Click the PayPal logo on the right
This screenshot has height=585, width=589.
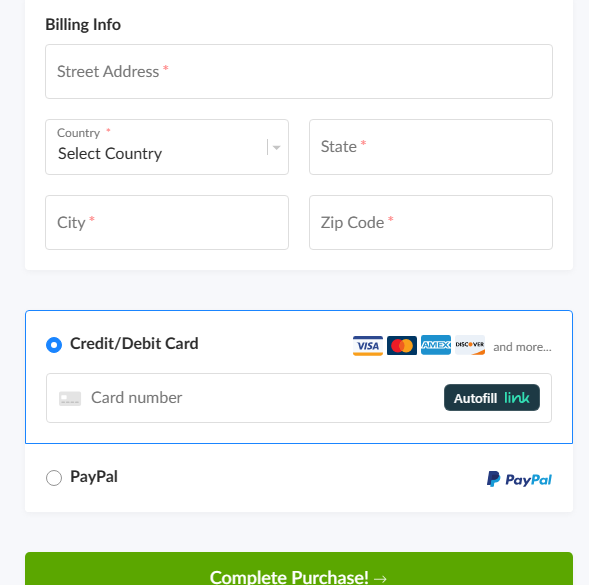click(x=519, y=479)
